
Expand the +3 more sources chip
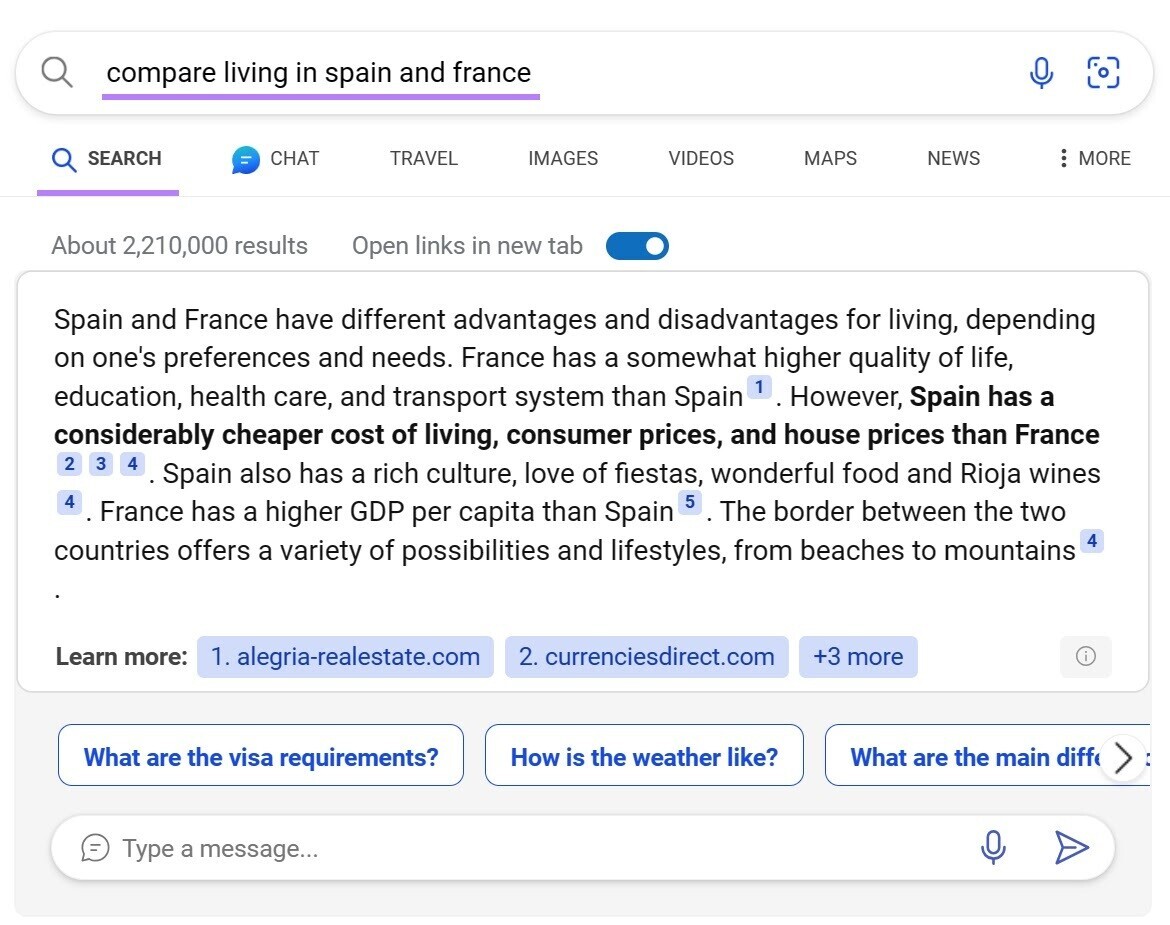(x=858, y=657)
